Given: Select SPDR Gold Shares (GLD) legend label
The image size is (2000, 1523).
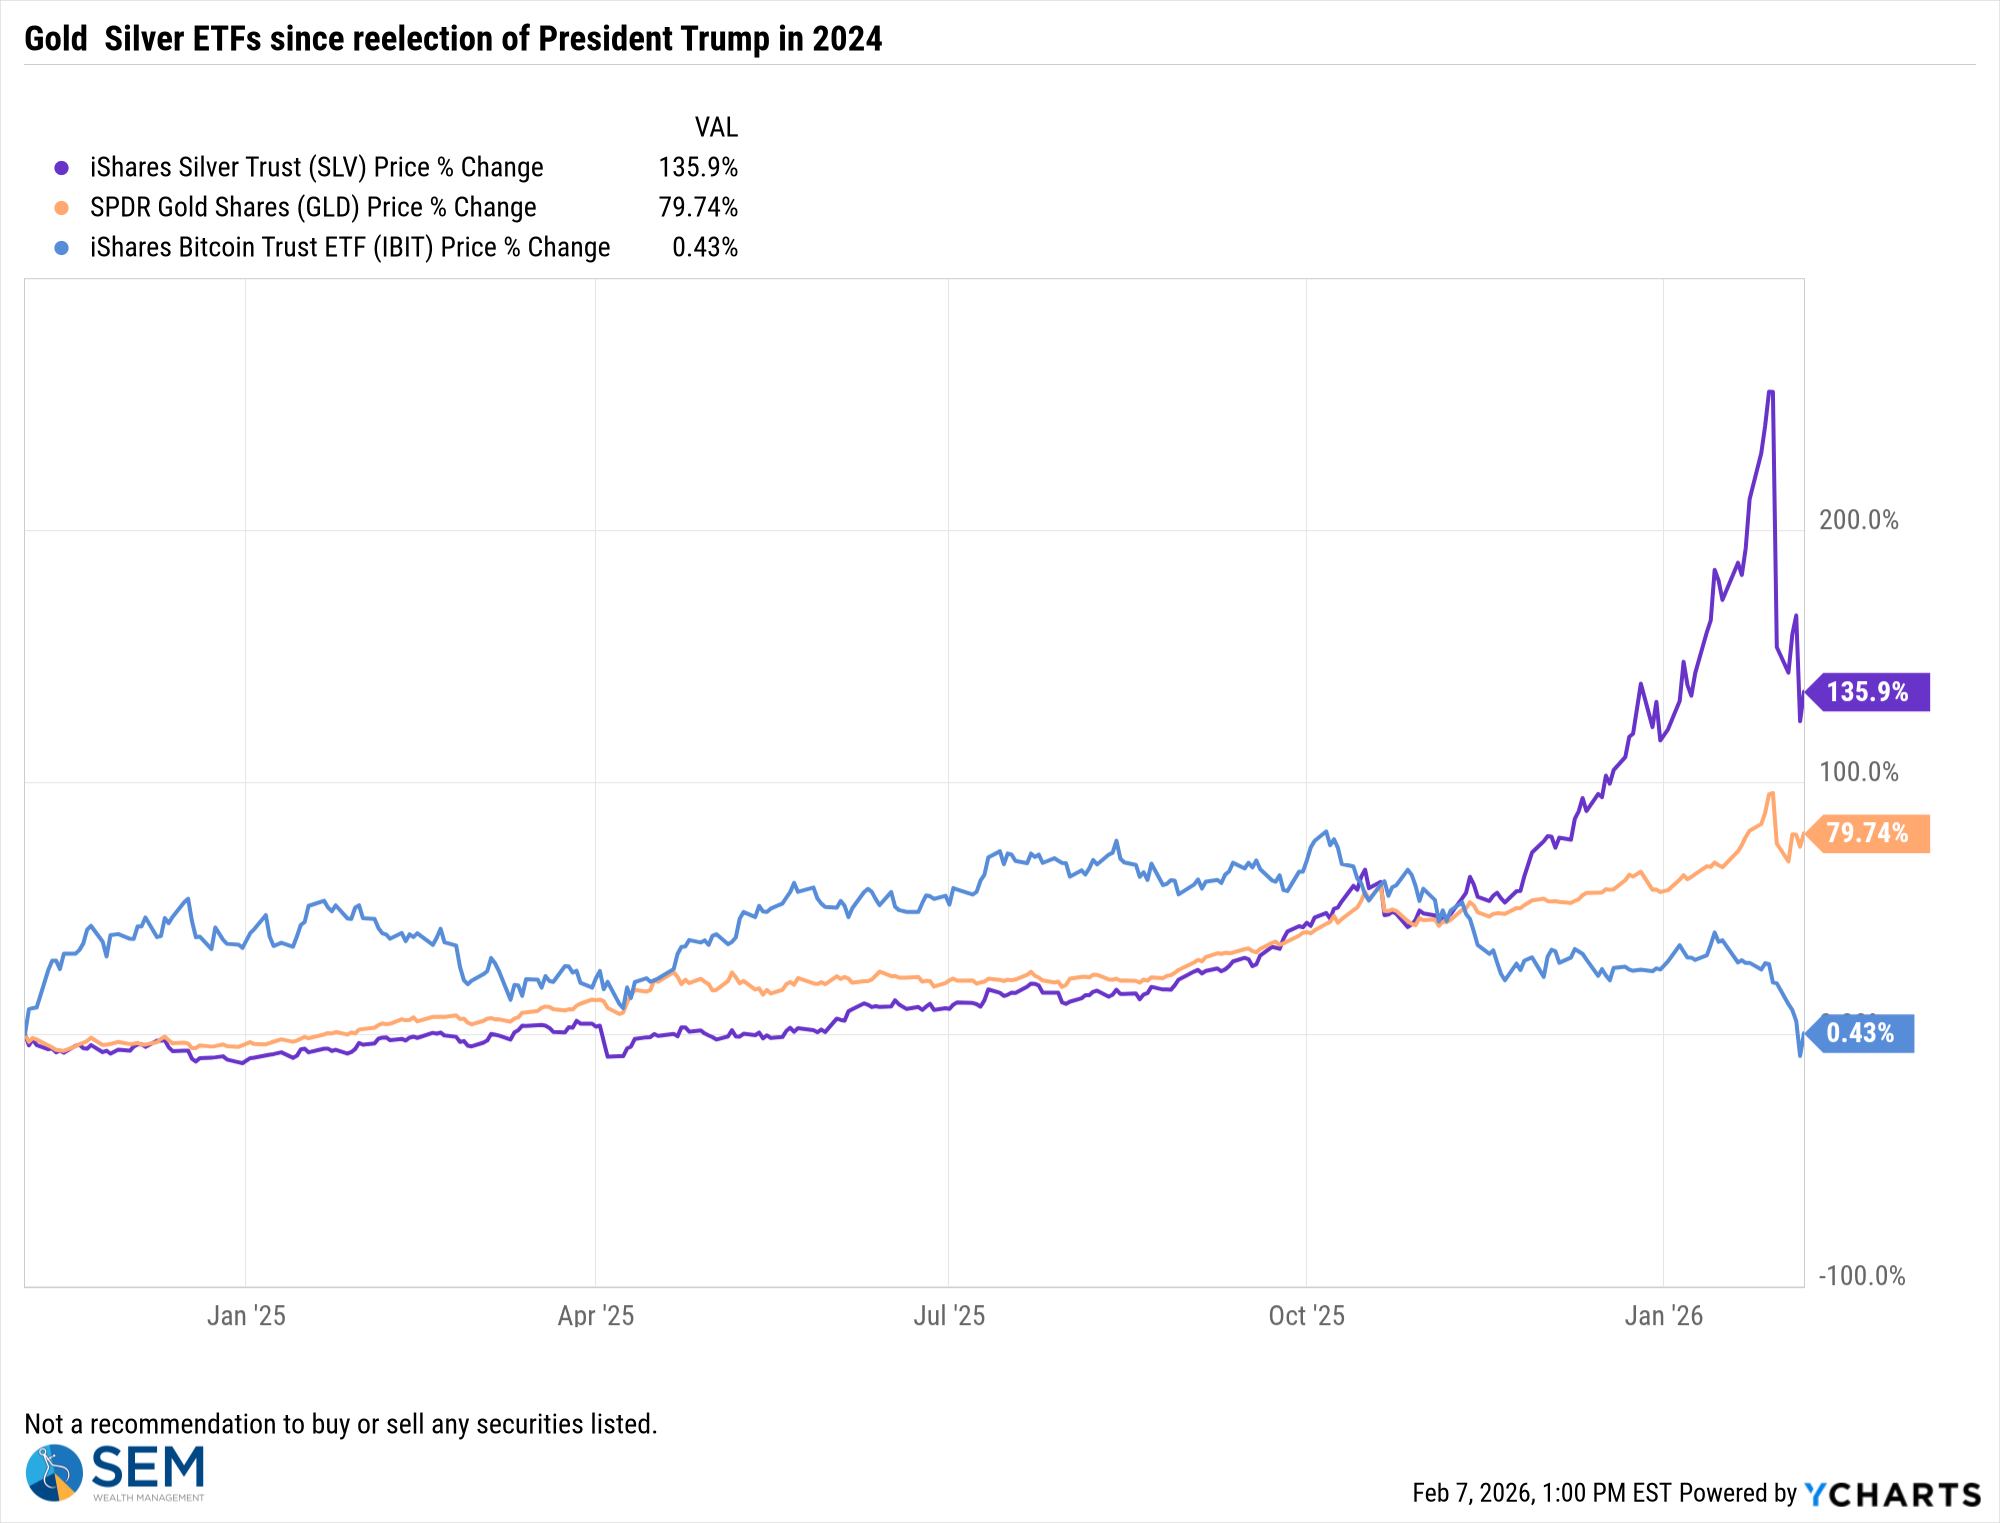Looking at the screenshot, I should (x=313, y=208).
